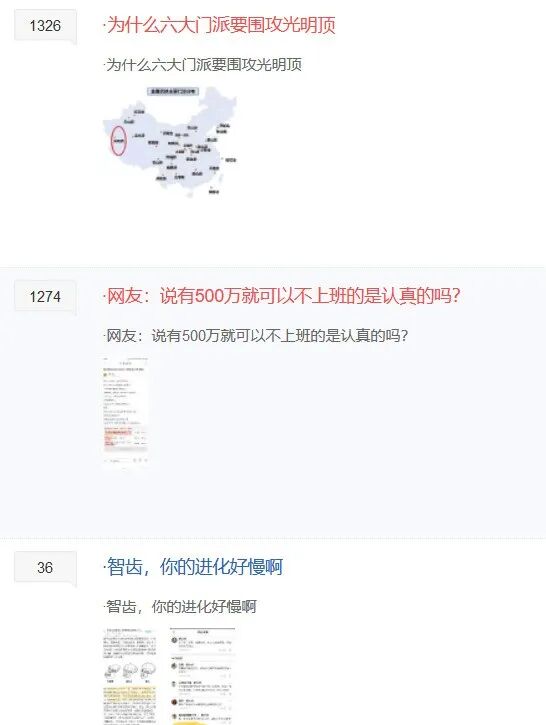Click the first commenter avatar in comments thumbnail

pos(175,640)
